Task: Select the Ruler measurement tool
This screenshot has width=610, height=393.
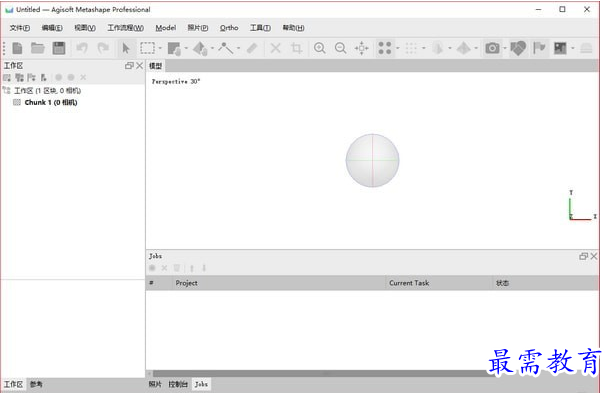Action: (252, 48)
